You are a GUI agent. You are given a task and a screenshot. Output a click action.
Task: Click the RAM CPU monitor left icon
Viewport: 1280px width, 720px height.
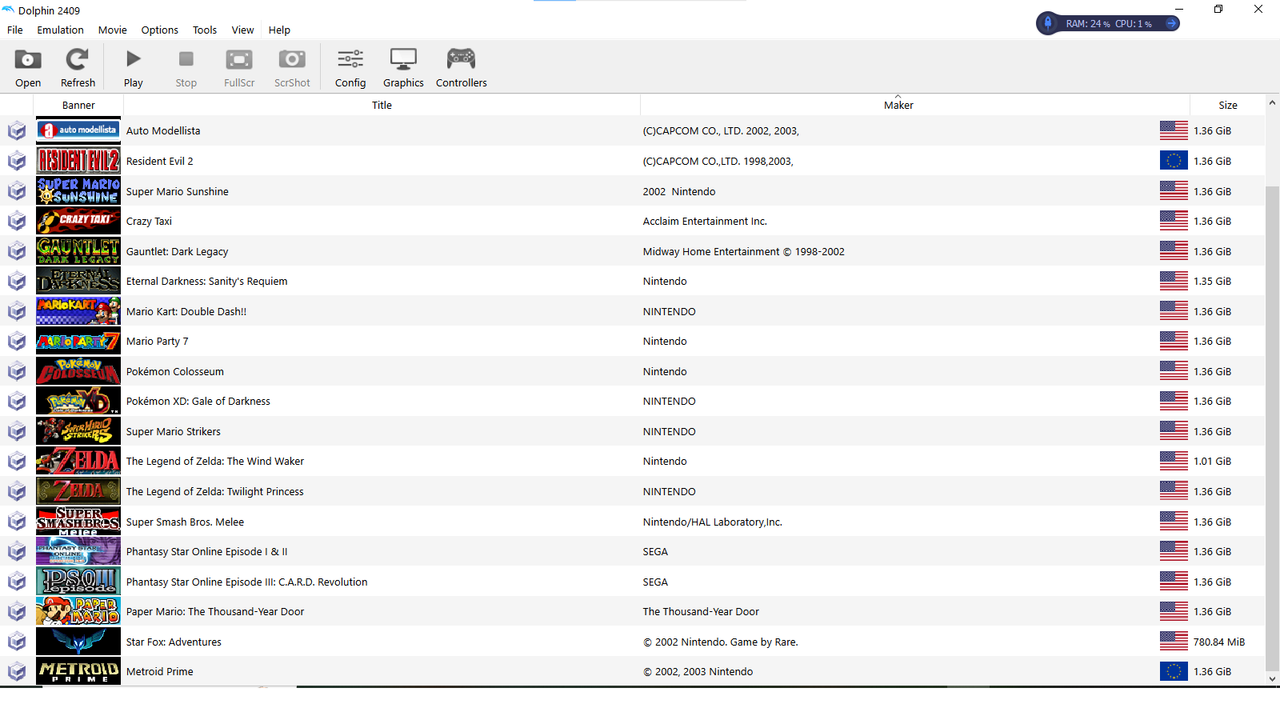[1048, 23]
